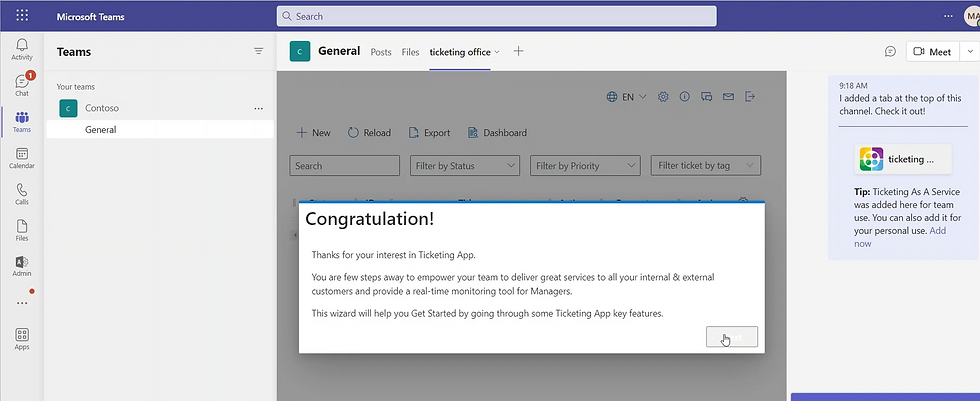Image resolution: width=980 pixels, height=401 pixels.
Task: Start a meeting with Meet button
Action: coord(932,52)
